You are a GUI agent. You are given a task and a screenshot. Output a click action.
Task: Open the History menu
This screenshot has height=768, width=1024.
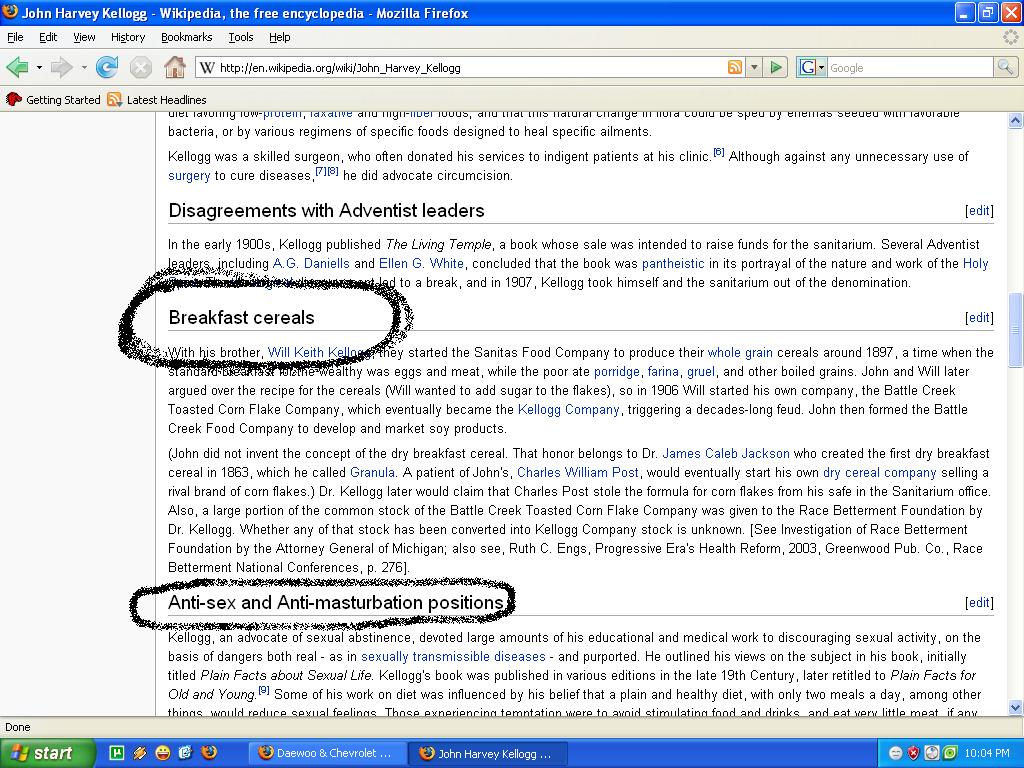(x=128, y=37)
